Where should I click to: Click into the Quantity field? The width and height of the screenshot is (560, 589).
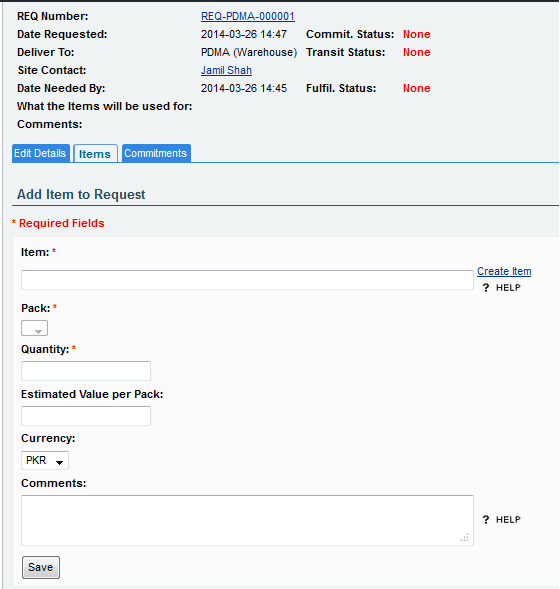(x=86, y=371)
